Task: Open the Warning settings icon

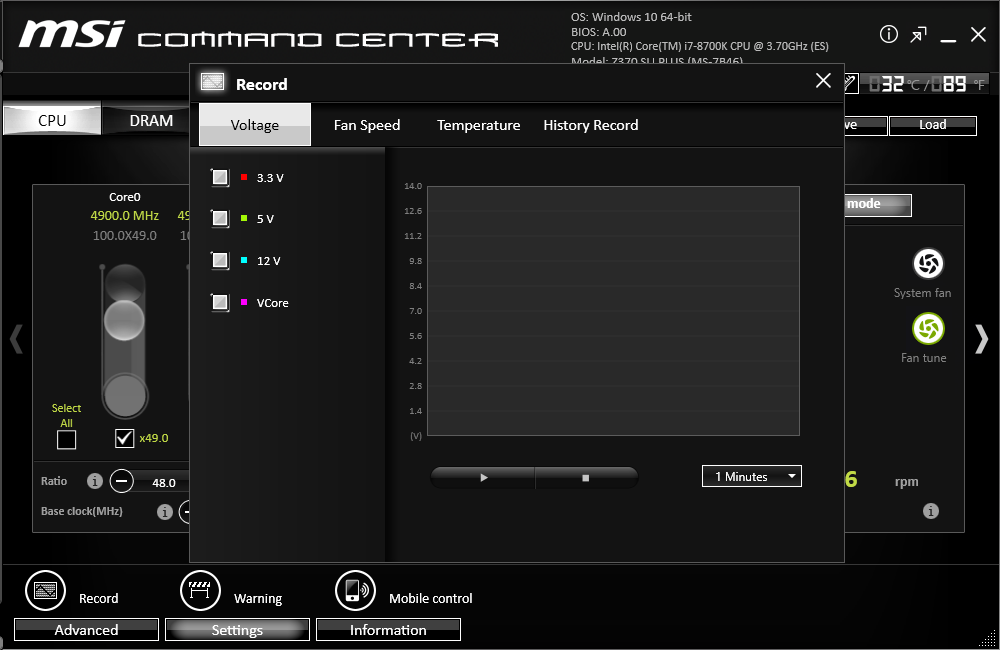Action: point(200,591)
